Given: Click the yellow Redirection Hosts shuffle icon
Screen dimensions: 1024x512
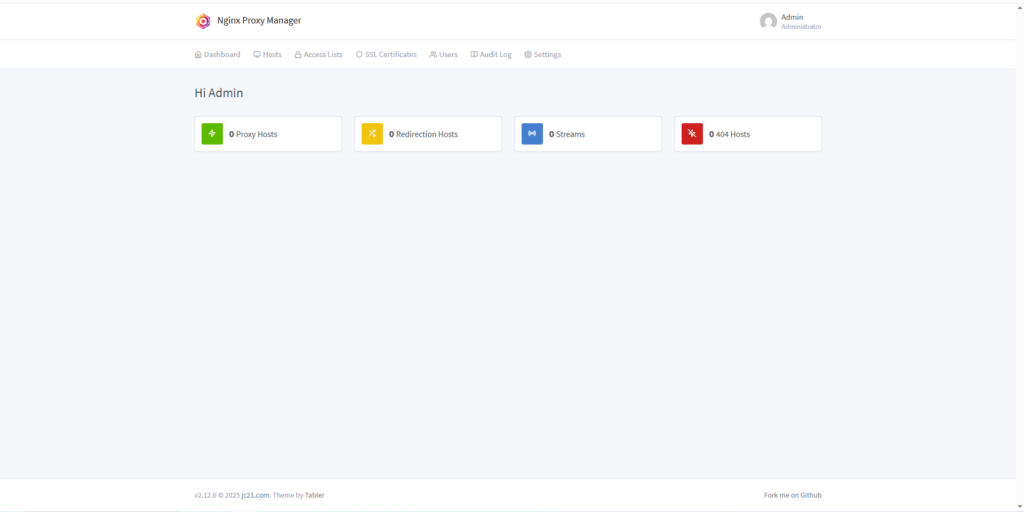Looking at the screenshot, I should pyautogui.click(x=372, y=134).
